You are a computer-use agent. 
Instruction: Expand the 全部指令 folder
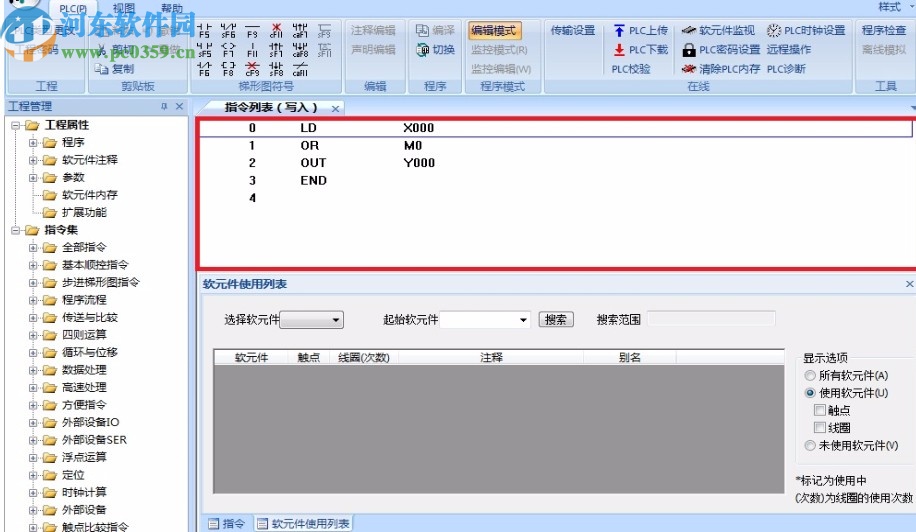(33, 248)
